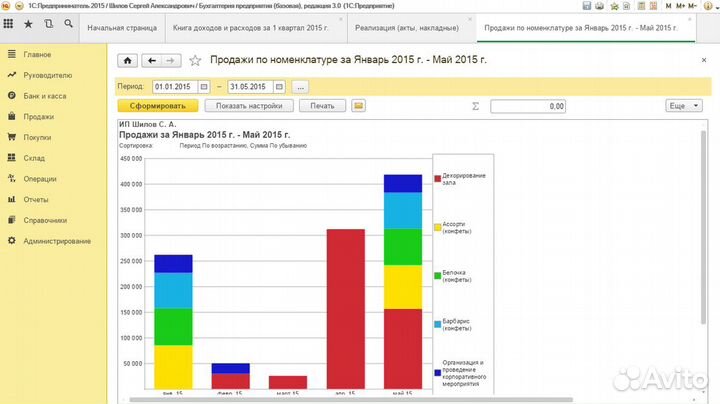Click the Печать button

tap(321, 105)
